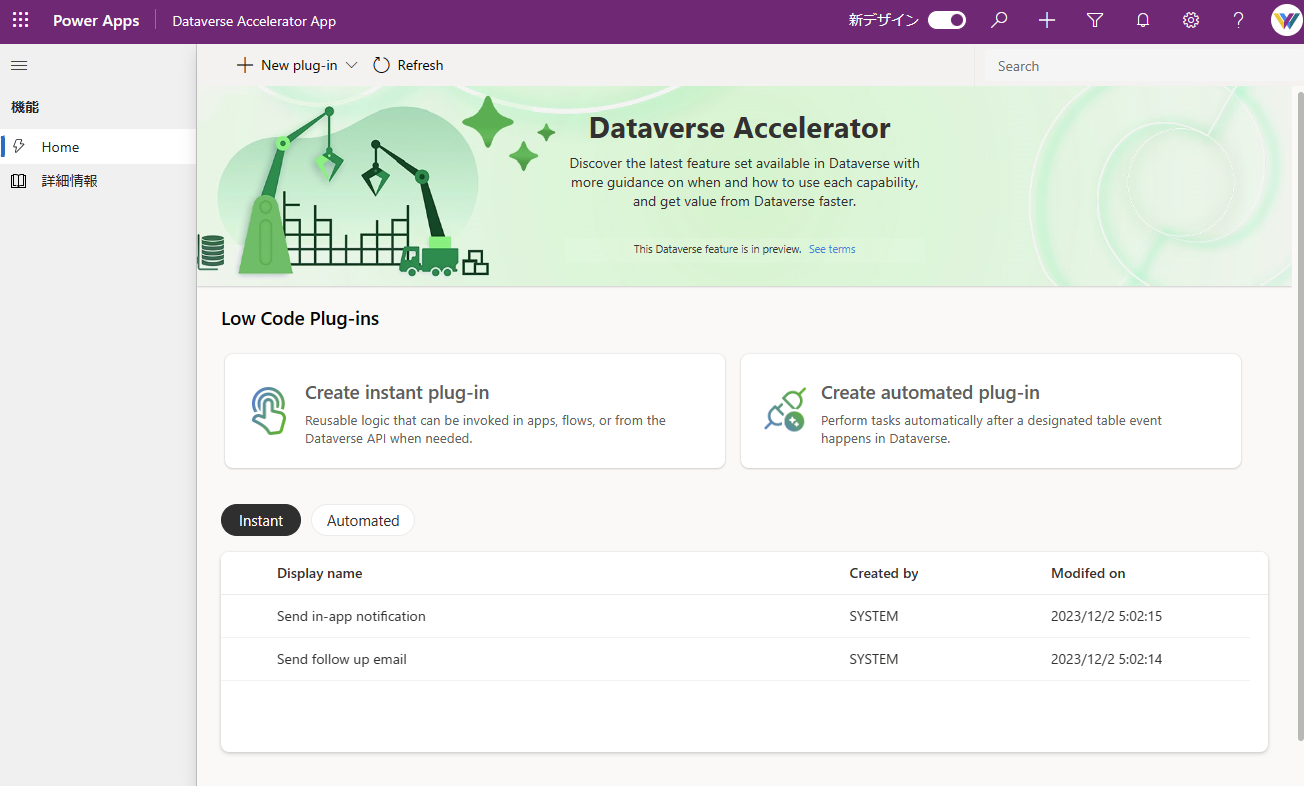1304x786 pixels.
Task: Open the 詳細情報 sidebar item
Action: [x=69, y=180]
